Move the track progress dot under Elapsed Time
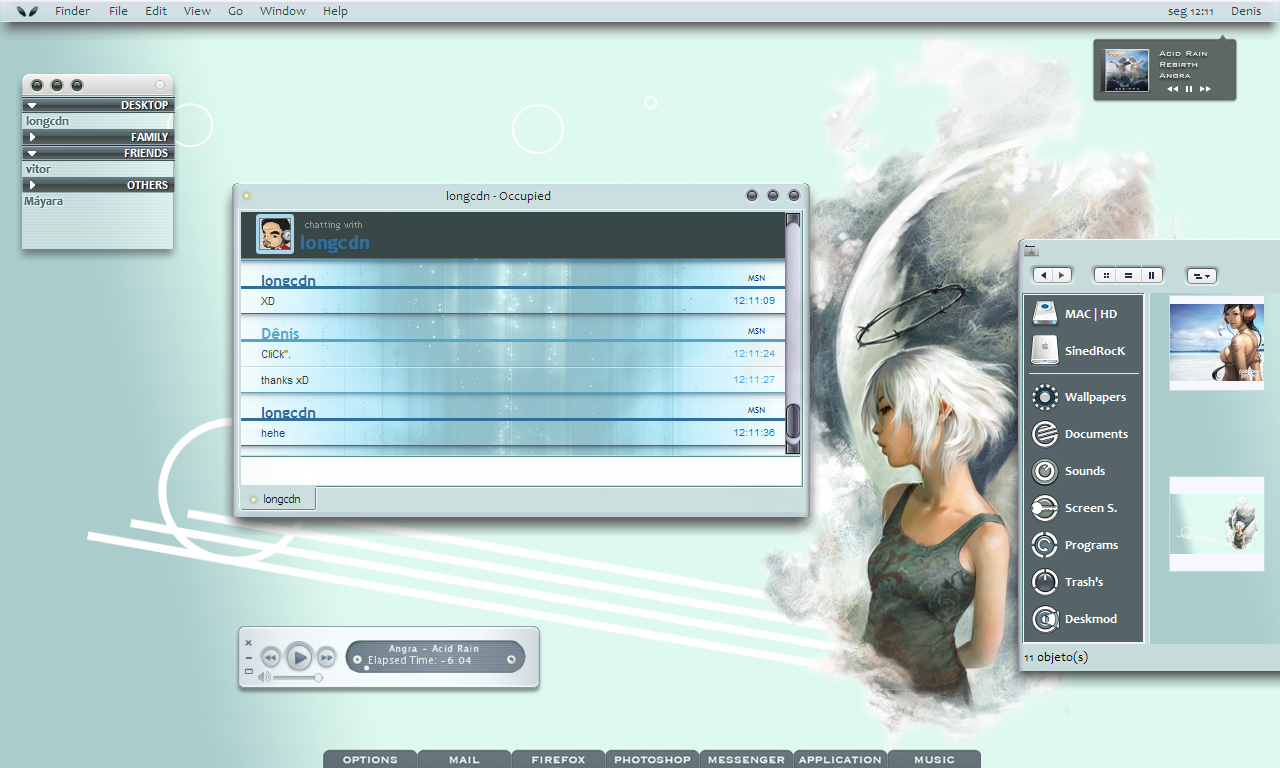This screenshot has height=768, width=1280. pos(366,668)
